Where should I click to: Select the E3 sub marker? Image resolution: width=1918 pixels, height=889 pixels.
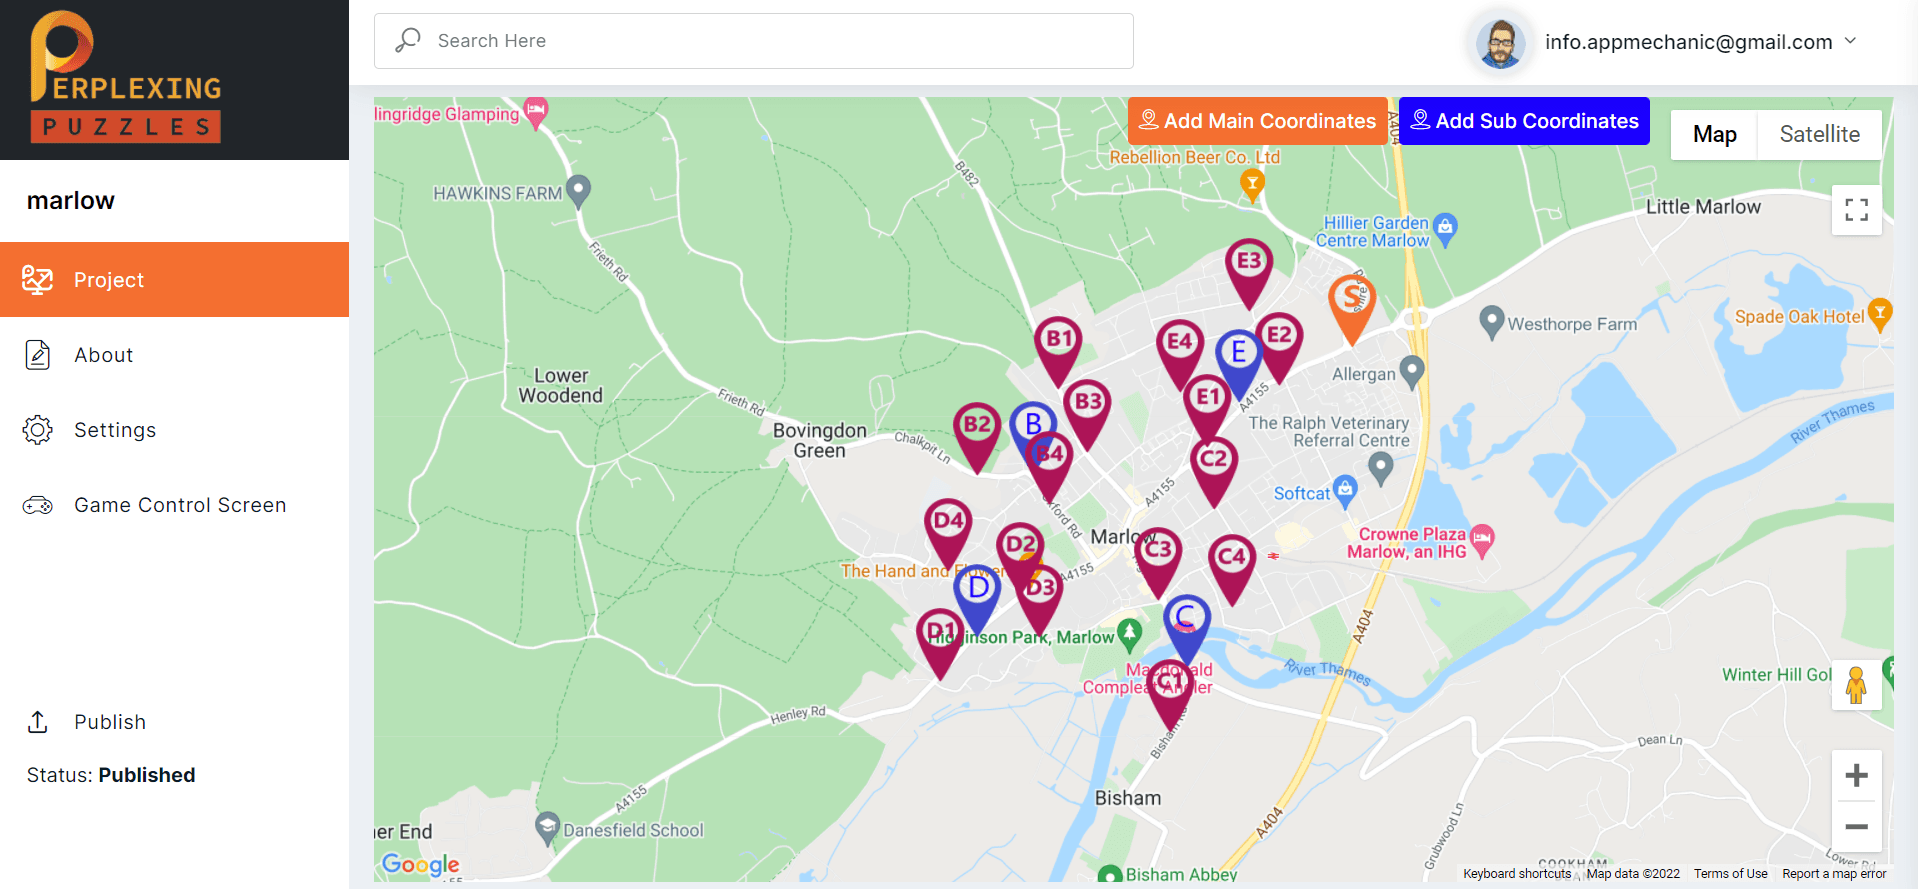1249,273
